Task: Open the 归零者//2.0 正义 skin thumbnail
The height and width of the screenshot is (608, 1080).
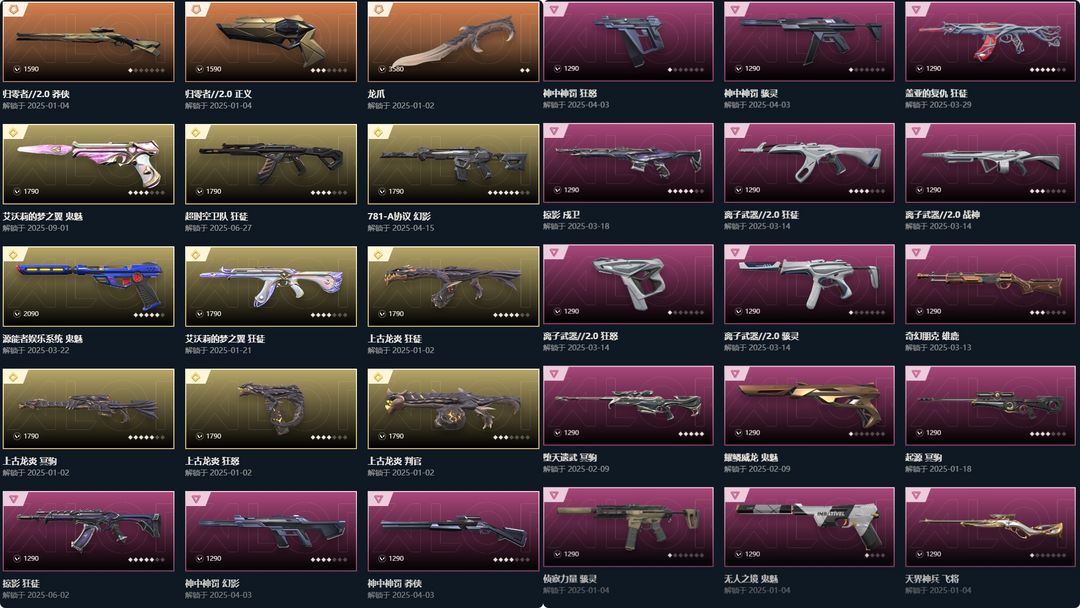Action: [x=271, y=41]
